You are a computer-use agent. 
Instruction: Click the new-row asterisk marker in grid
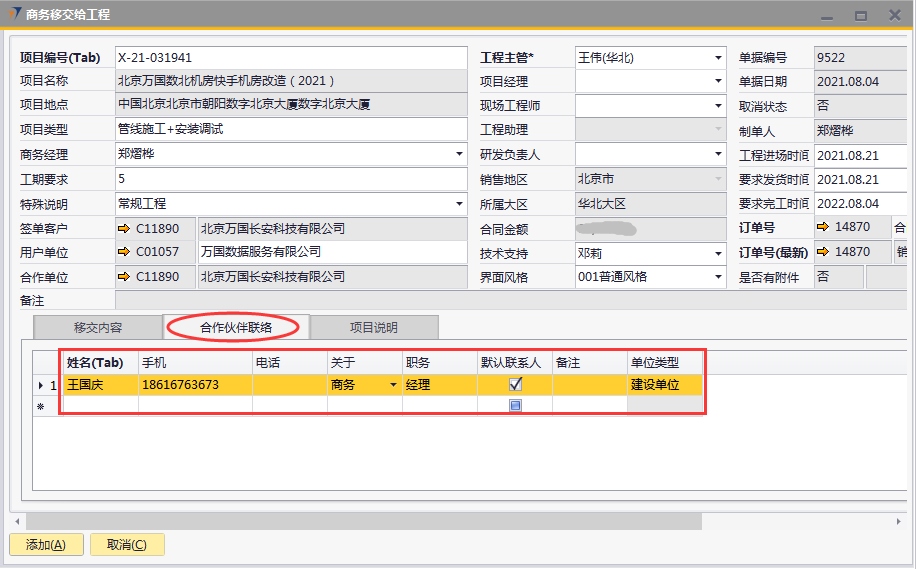tap(41, 406)
